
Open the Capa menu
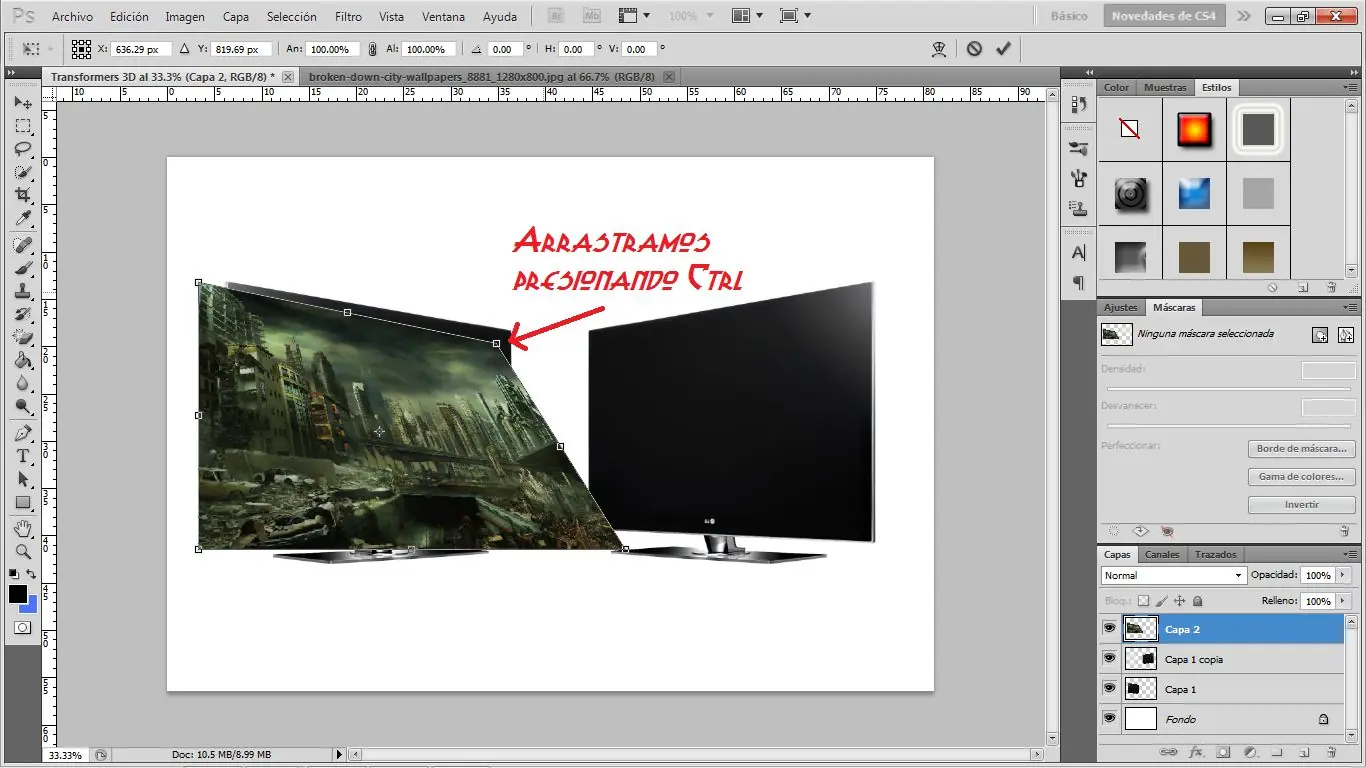(236, 16)
